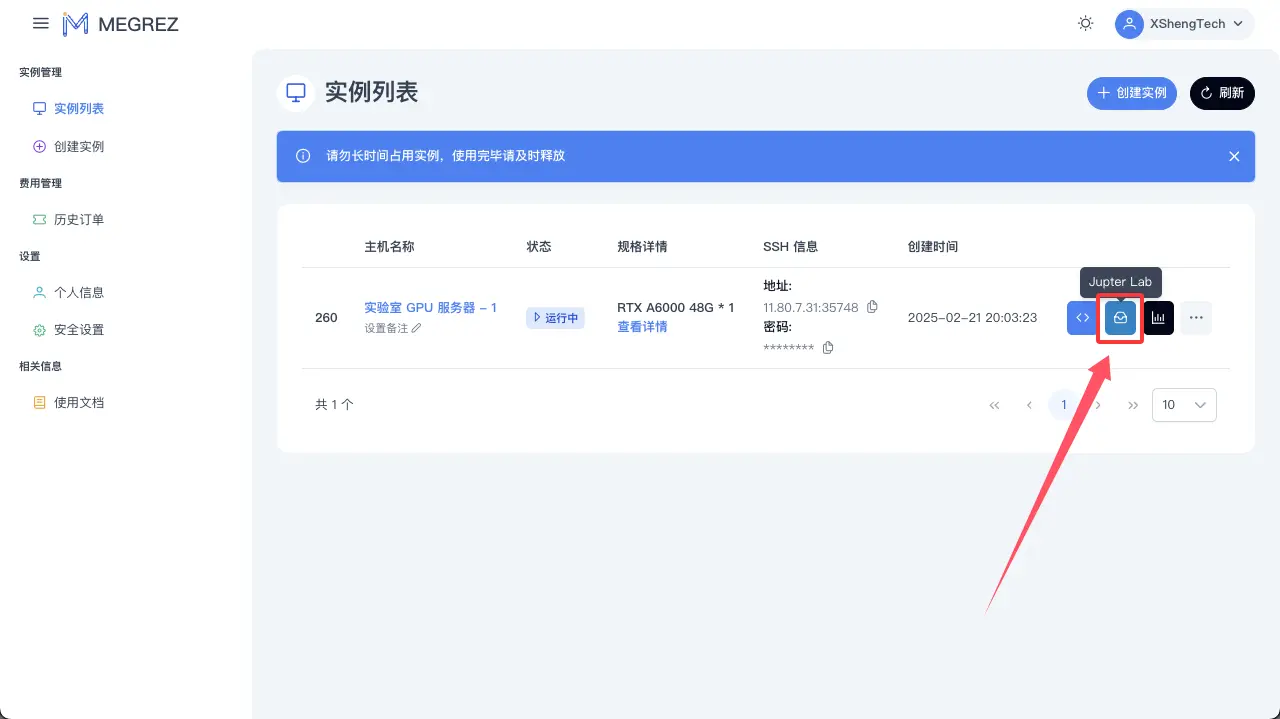Click the hamburger menu beside the MEGREZ logo

click(x=40, y=23)
